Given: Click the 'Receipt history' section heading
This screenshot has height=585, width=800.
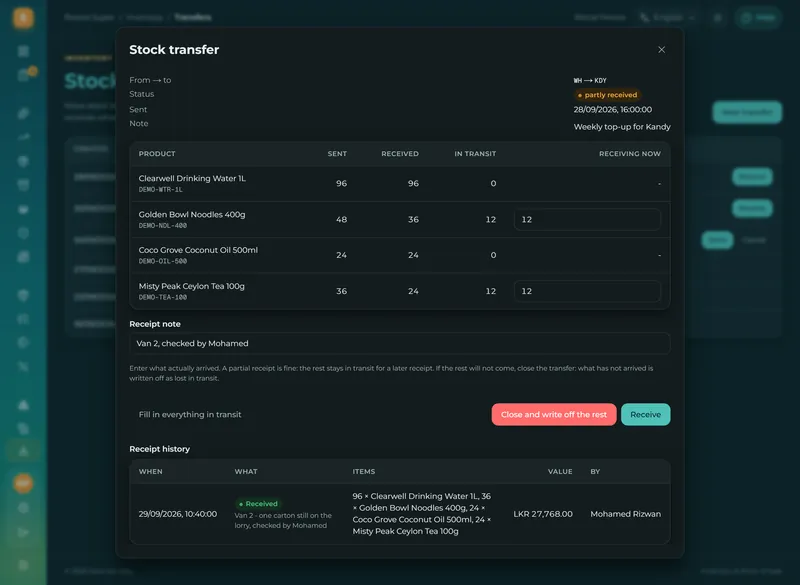Looking at the screenshot, I should click(159, 449).
